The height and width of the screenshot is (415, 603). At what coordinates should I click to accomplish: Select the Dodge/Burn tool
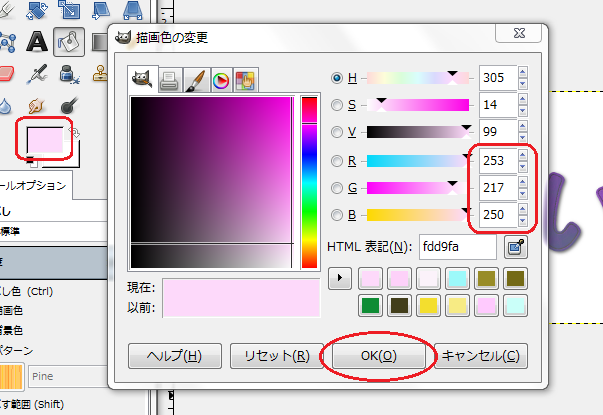click(x=69, y=105)
